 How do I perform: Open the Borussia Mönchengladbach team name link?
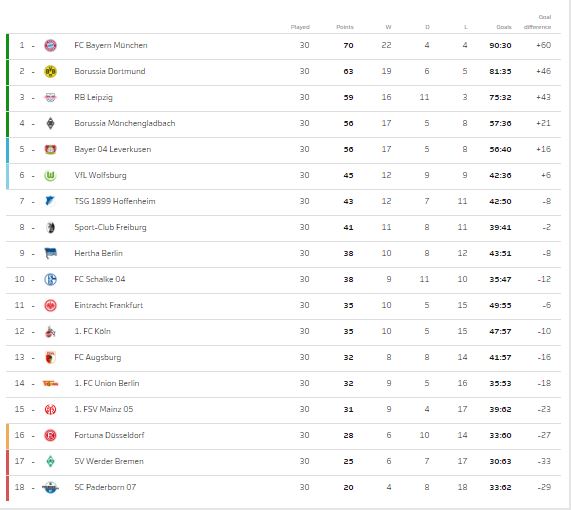125,123
